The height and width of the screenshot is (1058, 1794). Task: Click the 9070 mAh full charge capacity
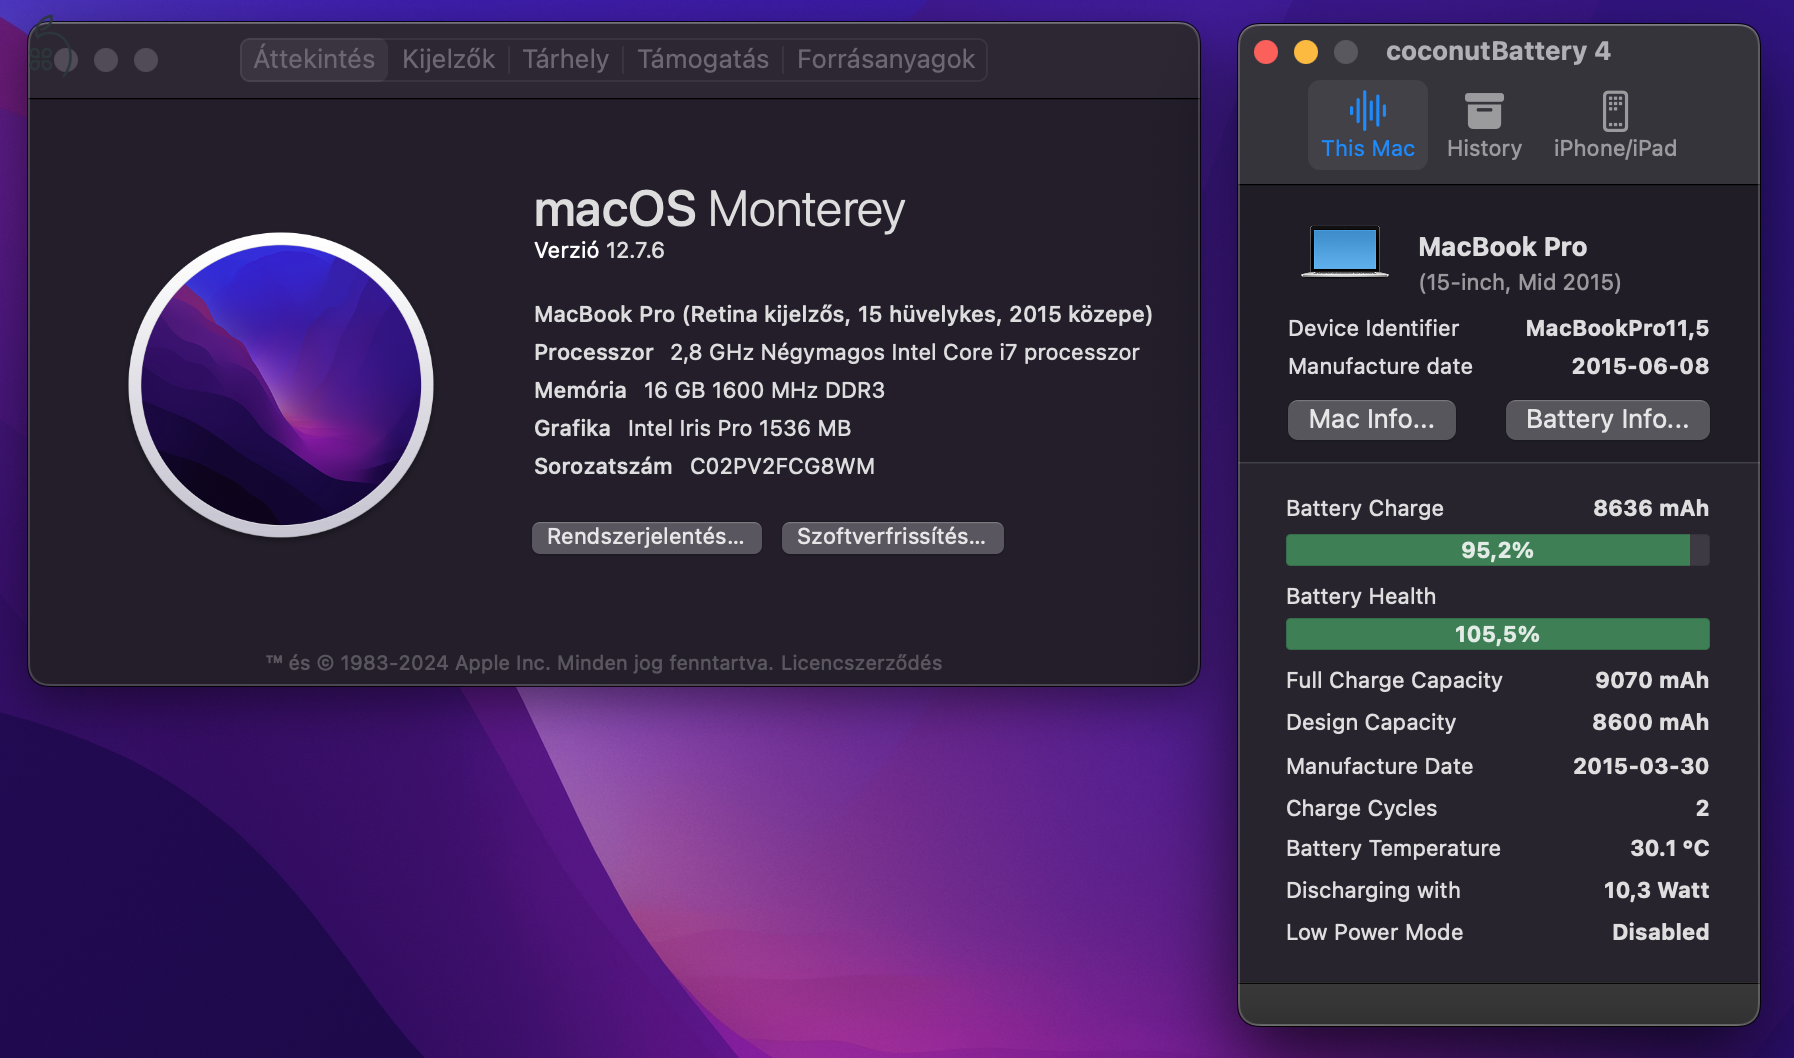(x=1652, y=680)
